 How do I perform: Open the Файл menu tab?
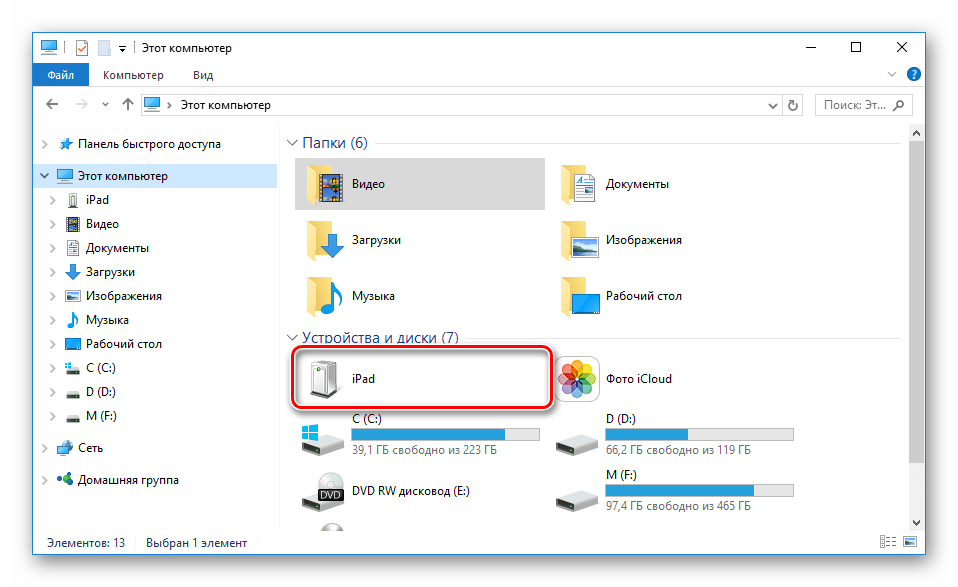coord(60,75)
